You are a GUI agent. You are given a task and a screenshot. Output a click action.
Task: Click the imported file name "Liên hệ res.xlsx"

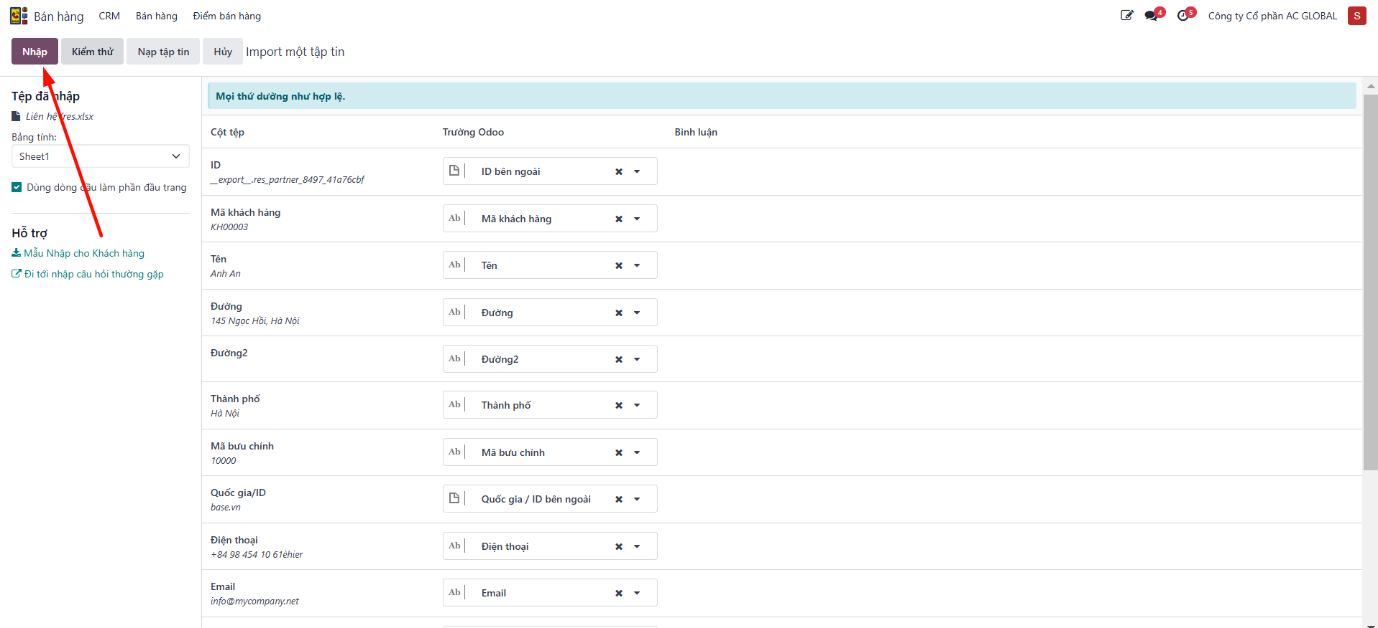[60, 117]
